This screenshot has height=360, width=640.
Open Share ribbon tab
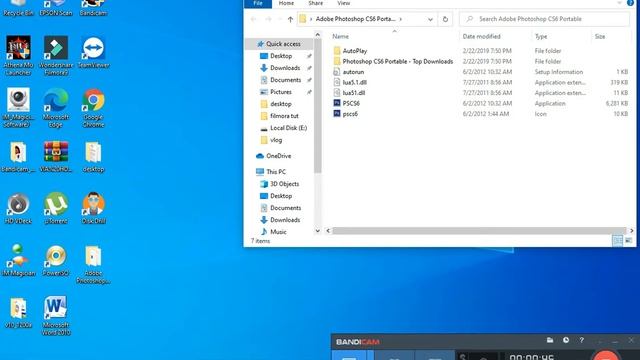point(316,3)
